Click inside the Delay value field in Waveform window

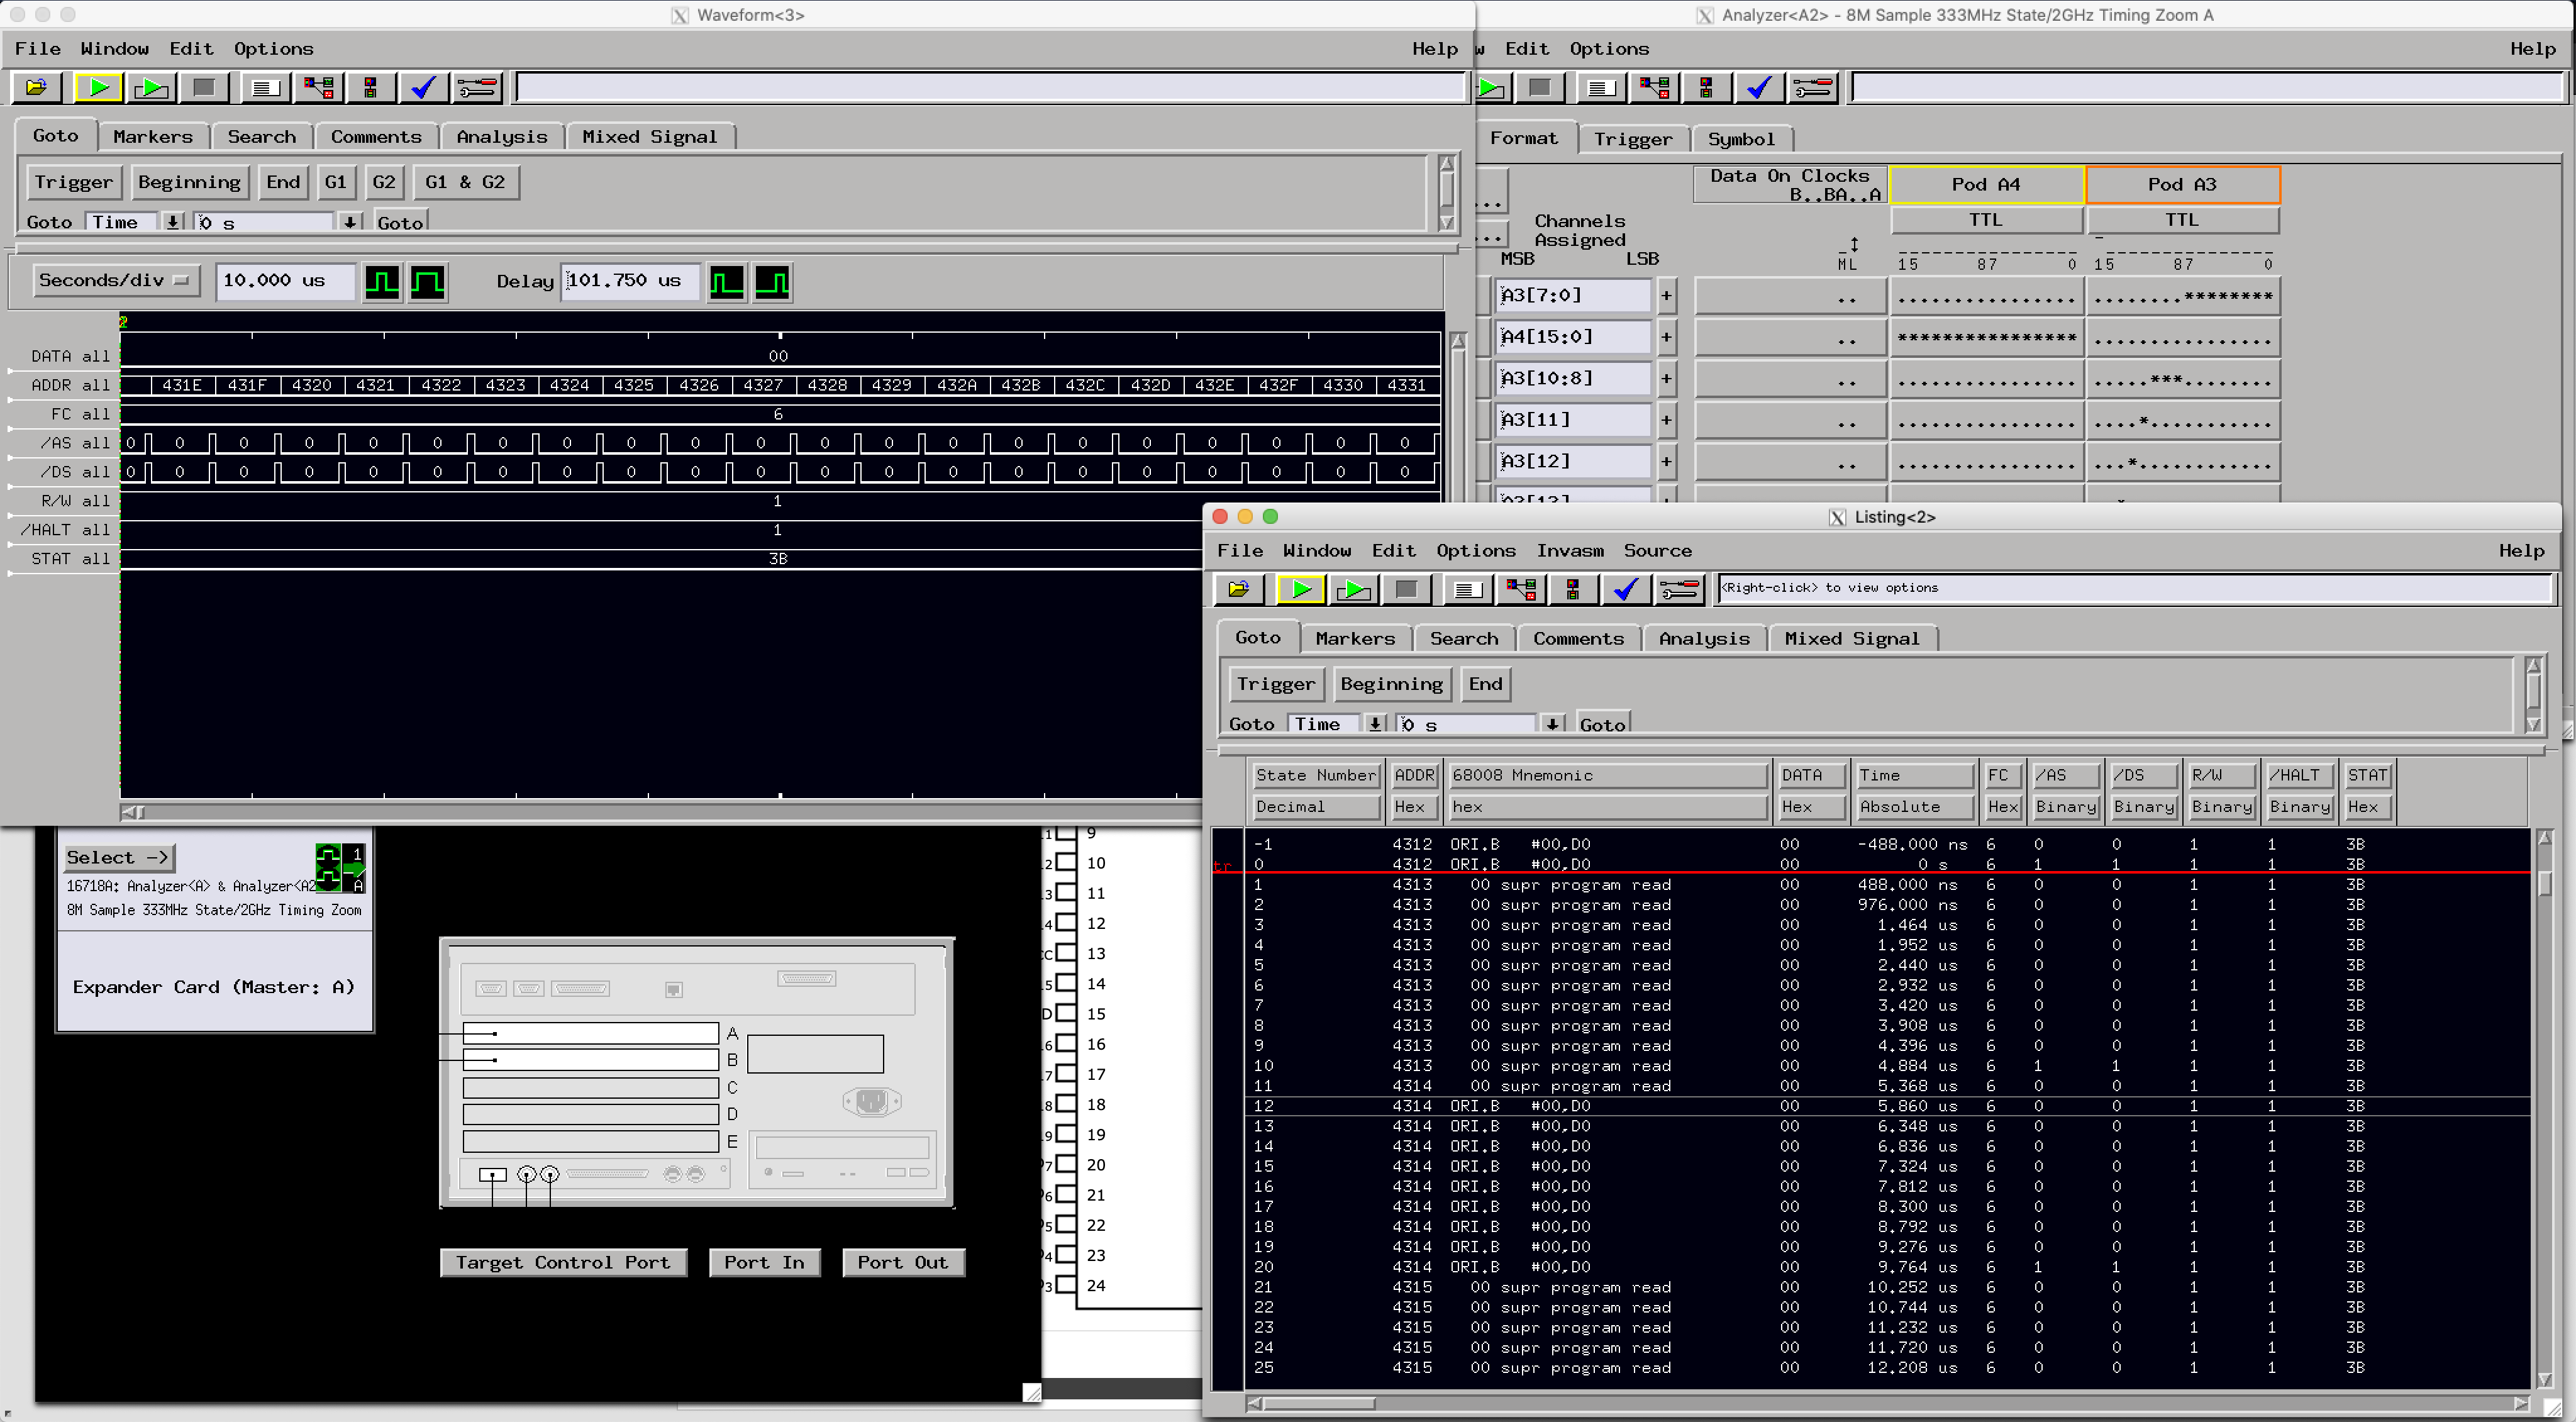629,281
